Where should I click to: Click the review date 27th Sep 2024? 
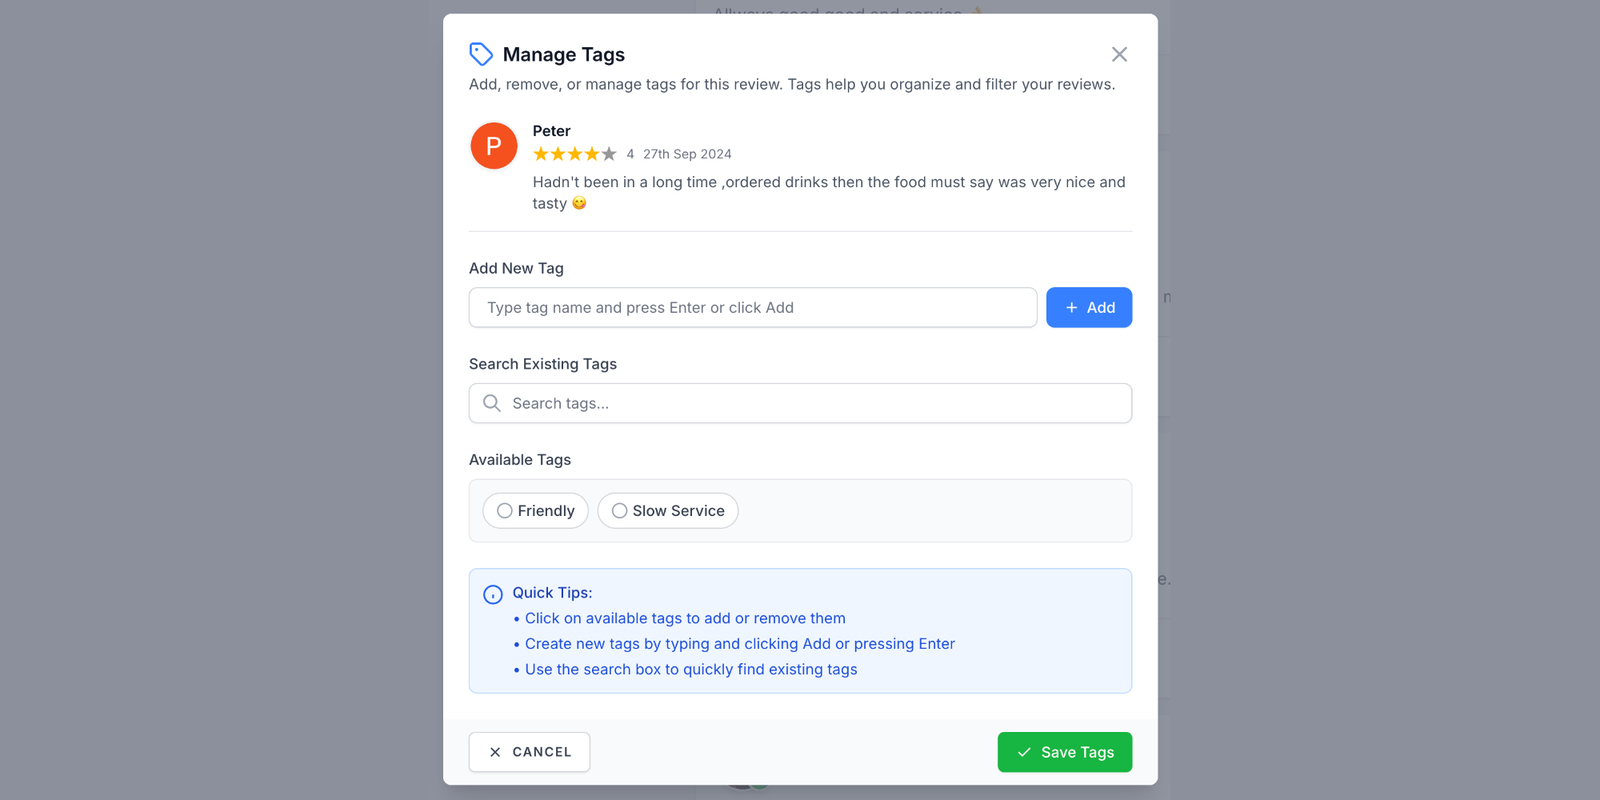pyautogui.click(x=687, y=154)
